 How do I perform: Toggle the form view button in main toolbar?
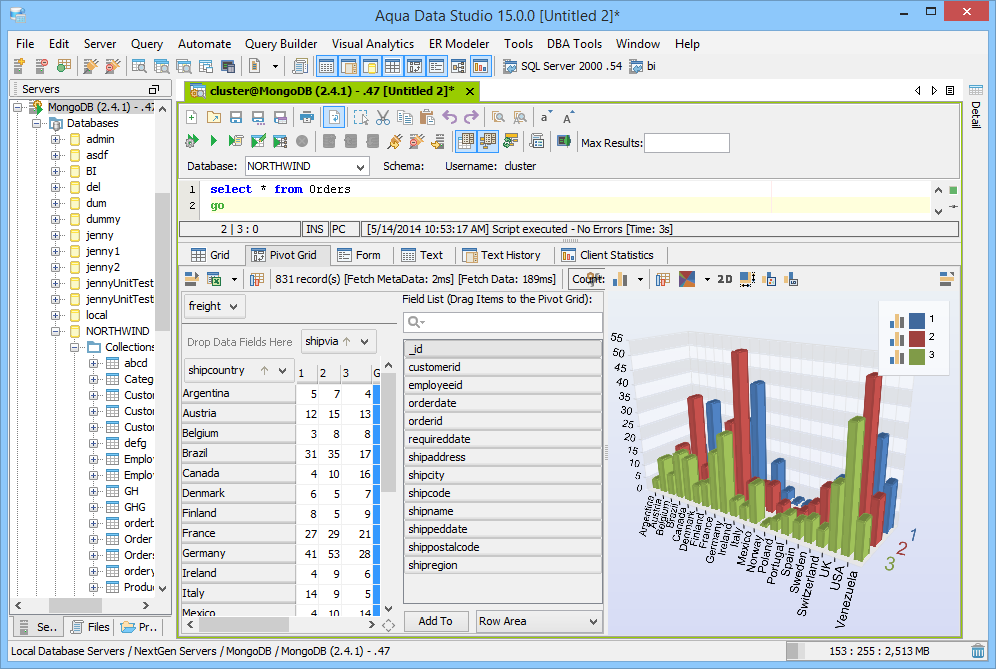(436, 66)
